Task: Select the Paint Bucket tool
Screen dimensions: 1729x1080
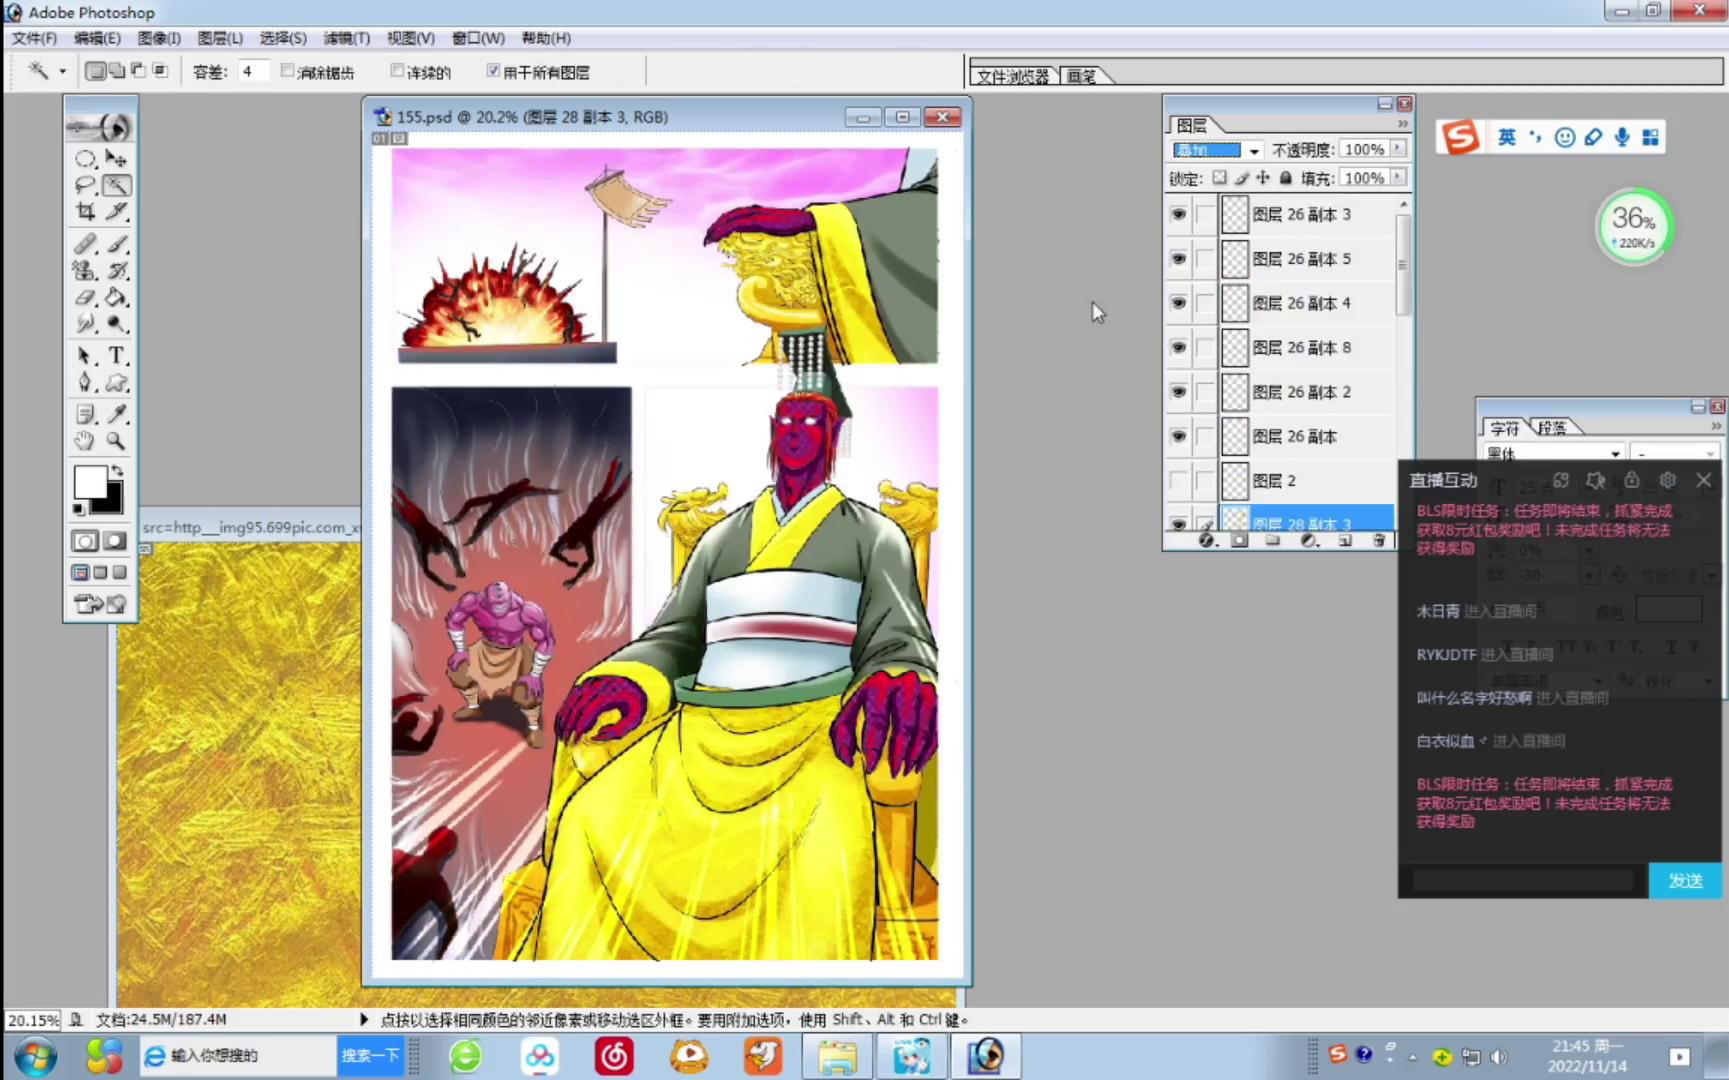Action: 117,297
